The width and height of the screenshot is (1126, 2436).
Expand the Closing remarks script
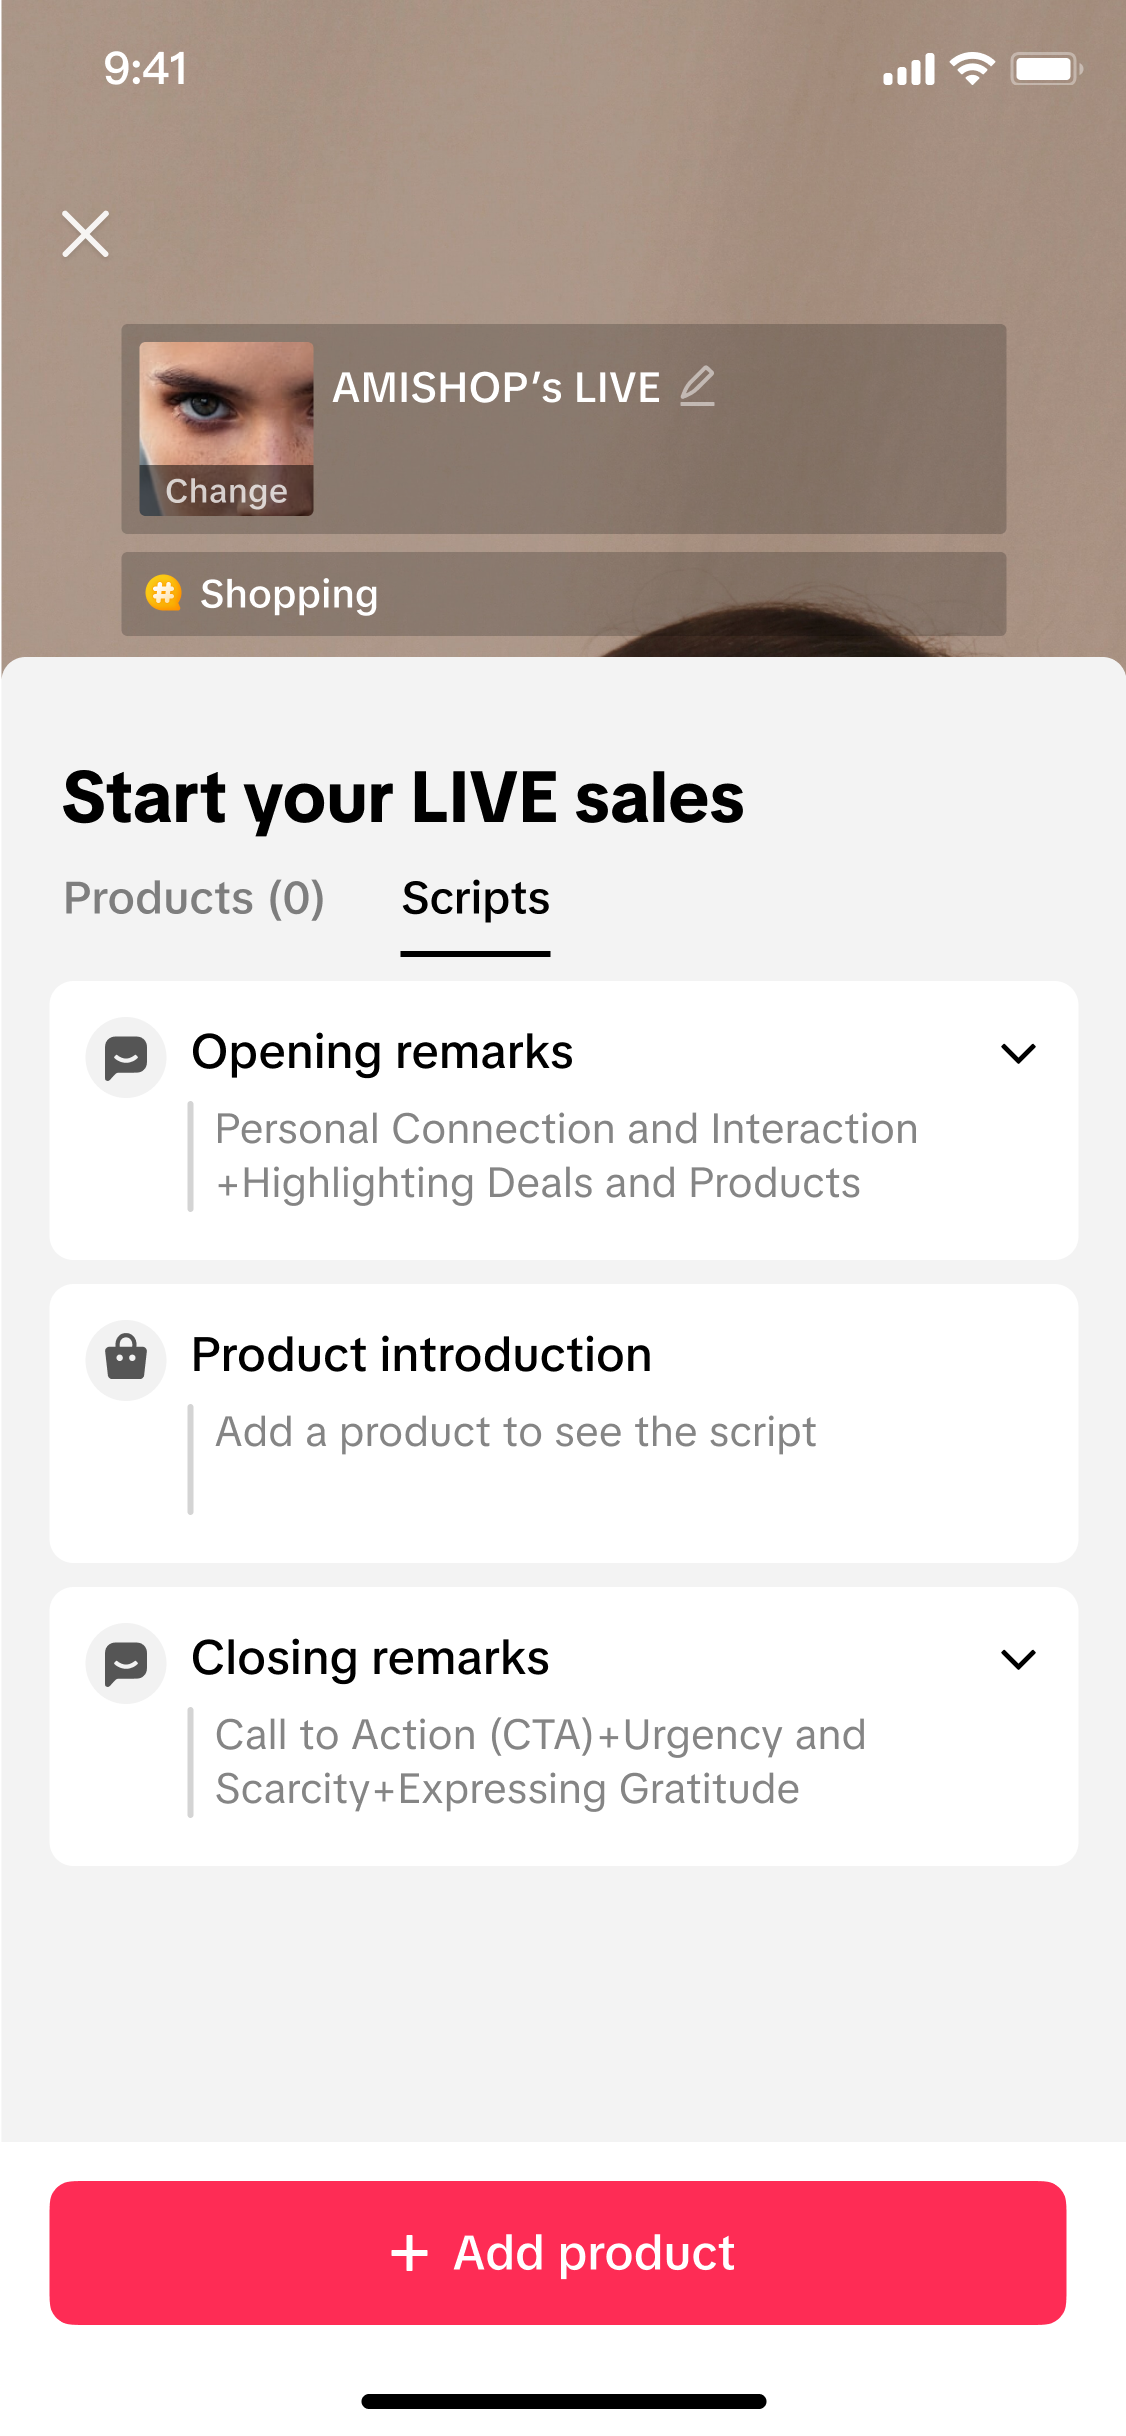(x=1018, y=1659)
